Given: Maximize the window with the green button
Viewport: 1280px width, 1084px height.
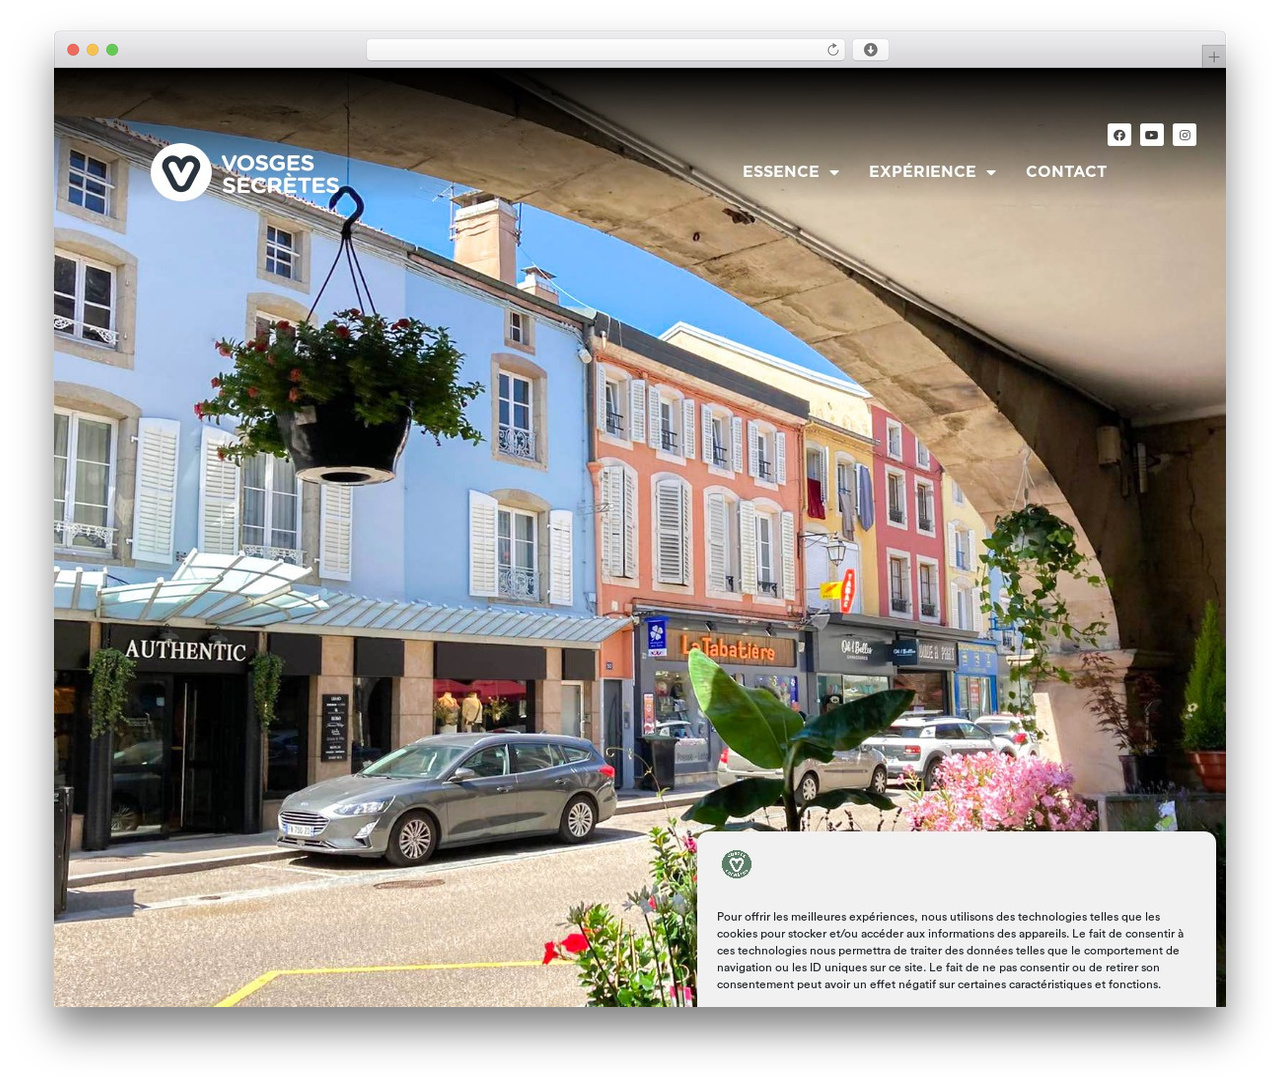Looking at the screenshot, I should click(112, 50).
